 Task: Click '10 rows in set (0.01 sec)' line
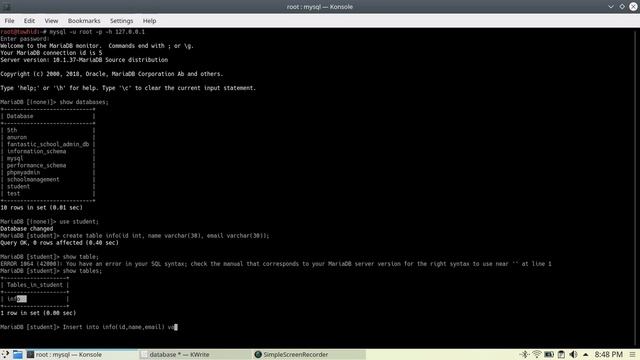(x=41, y=207)
